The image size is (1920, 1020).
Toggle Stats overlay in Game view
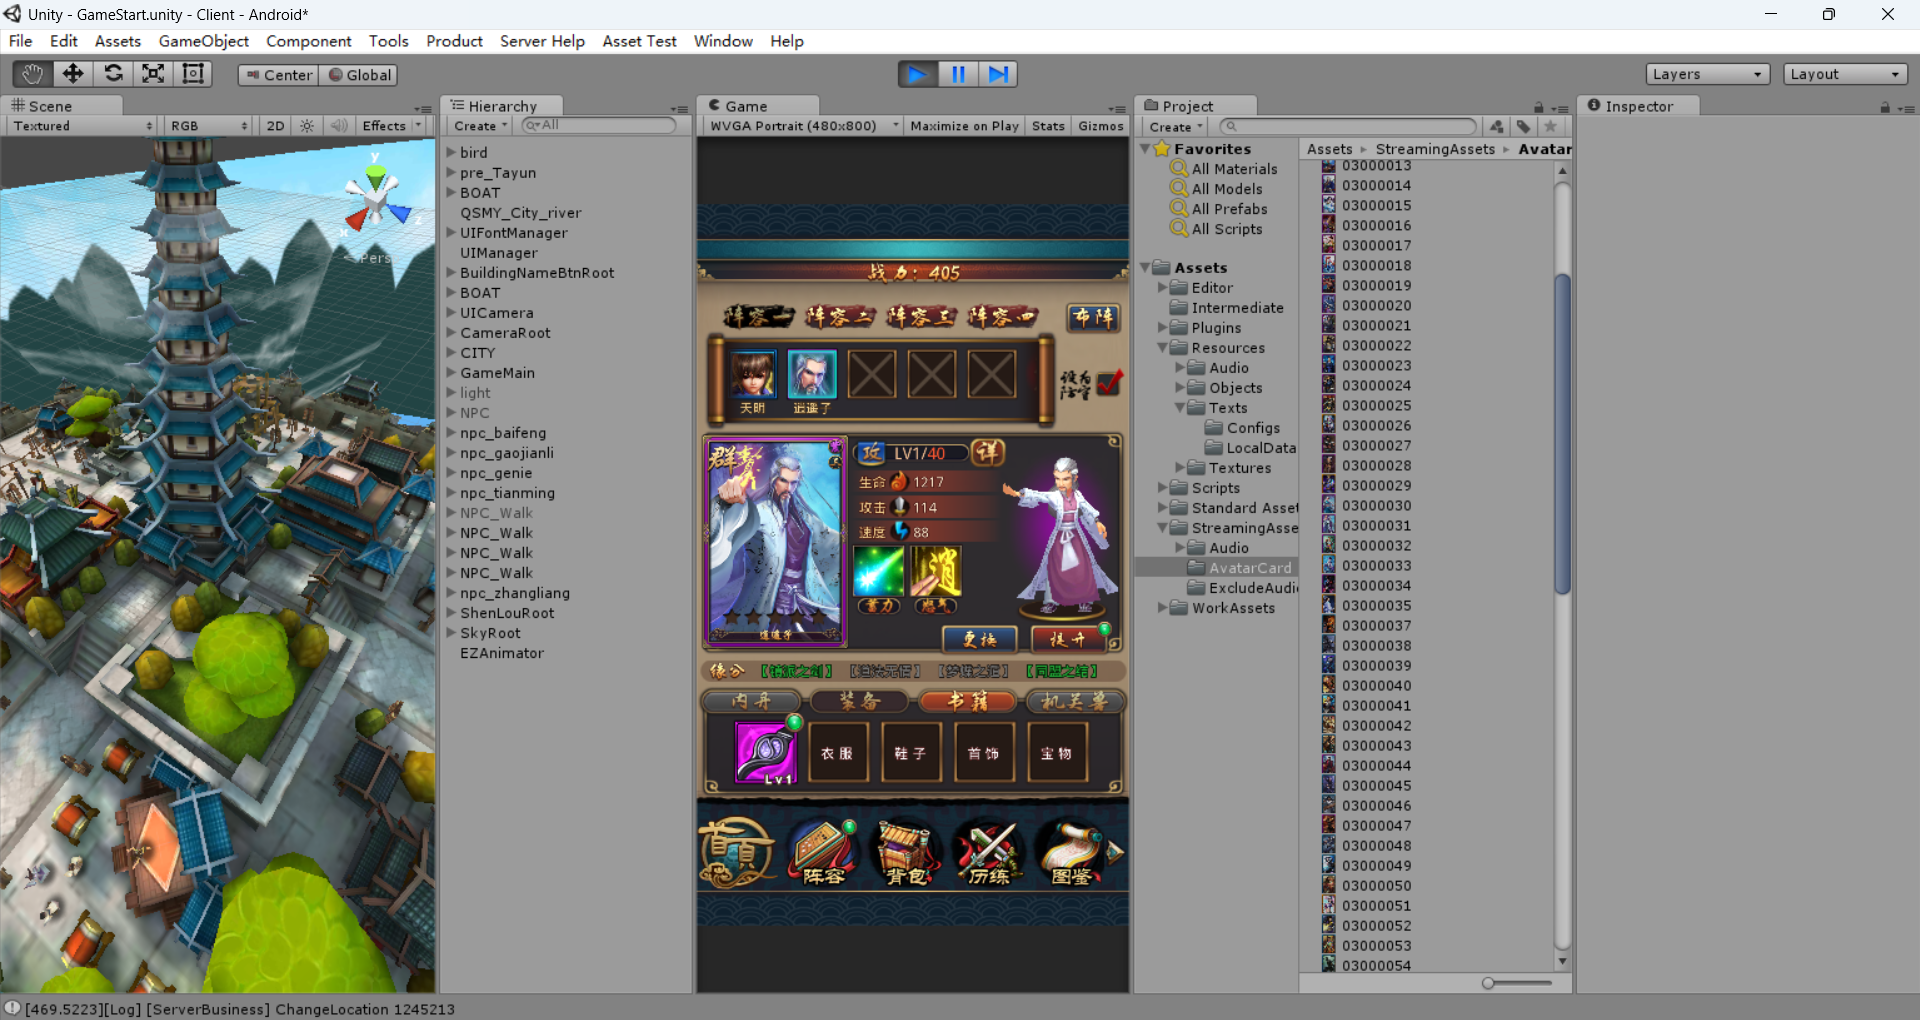(1048, 126)
